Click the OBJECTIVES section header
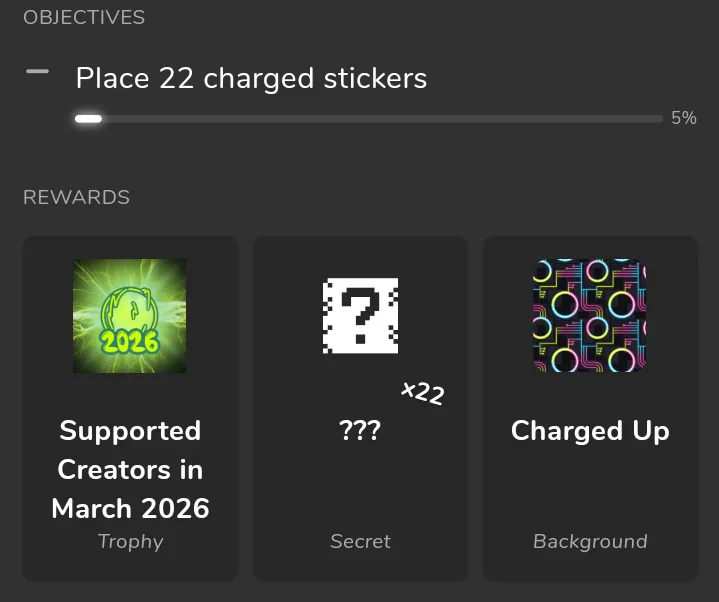This screenshot has width=719, height=602. (x=84, y=18)
